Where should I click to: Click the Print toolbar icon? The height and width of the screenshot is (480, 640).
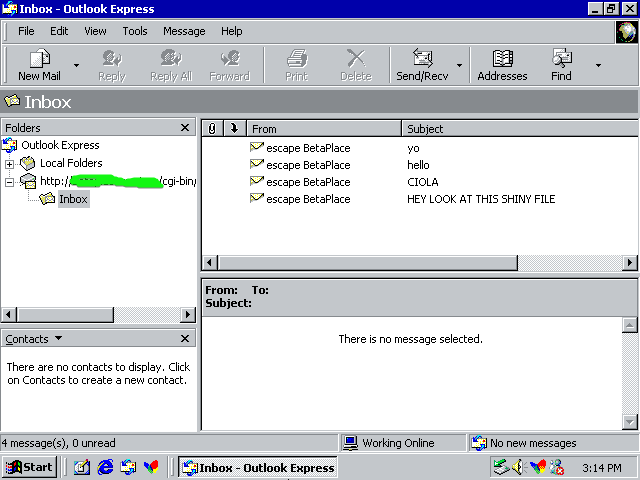point(296,59)
